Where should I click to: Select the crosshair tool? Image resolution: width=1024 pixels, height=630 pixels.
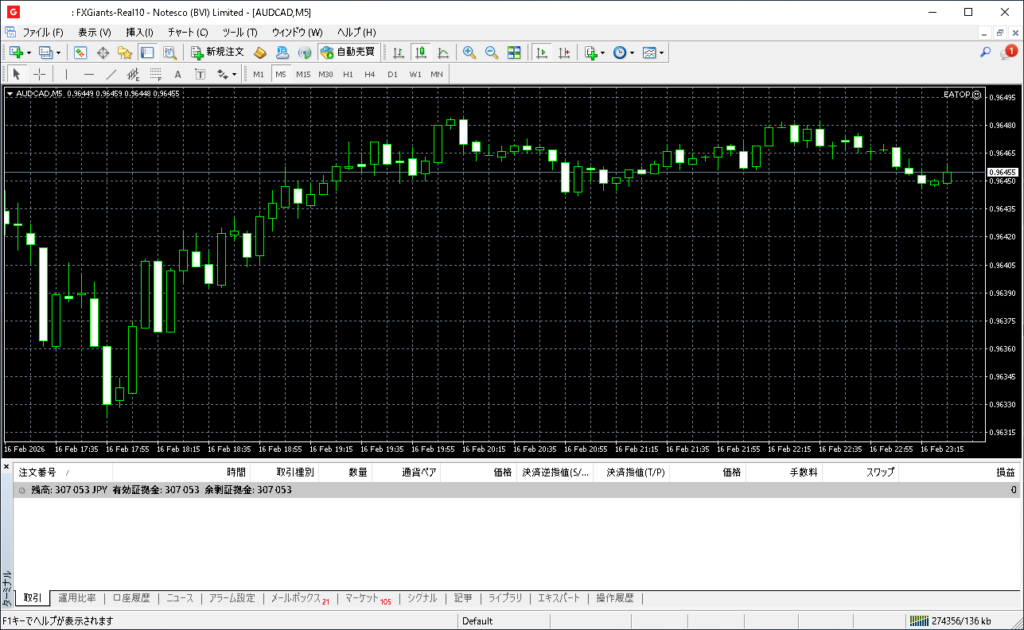39,74
